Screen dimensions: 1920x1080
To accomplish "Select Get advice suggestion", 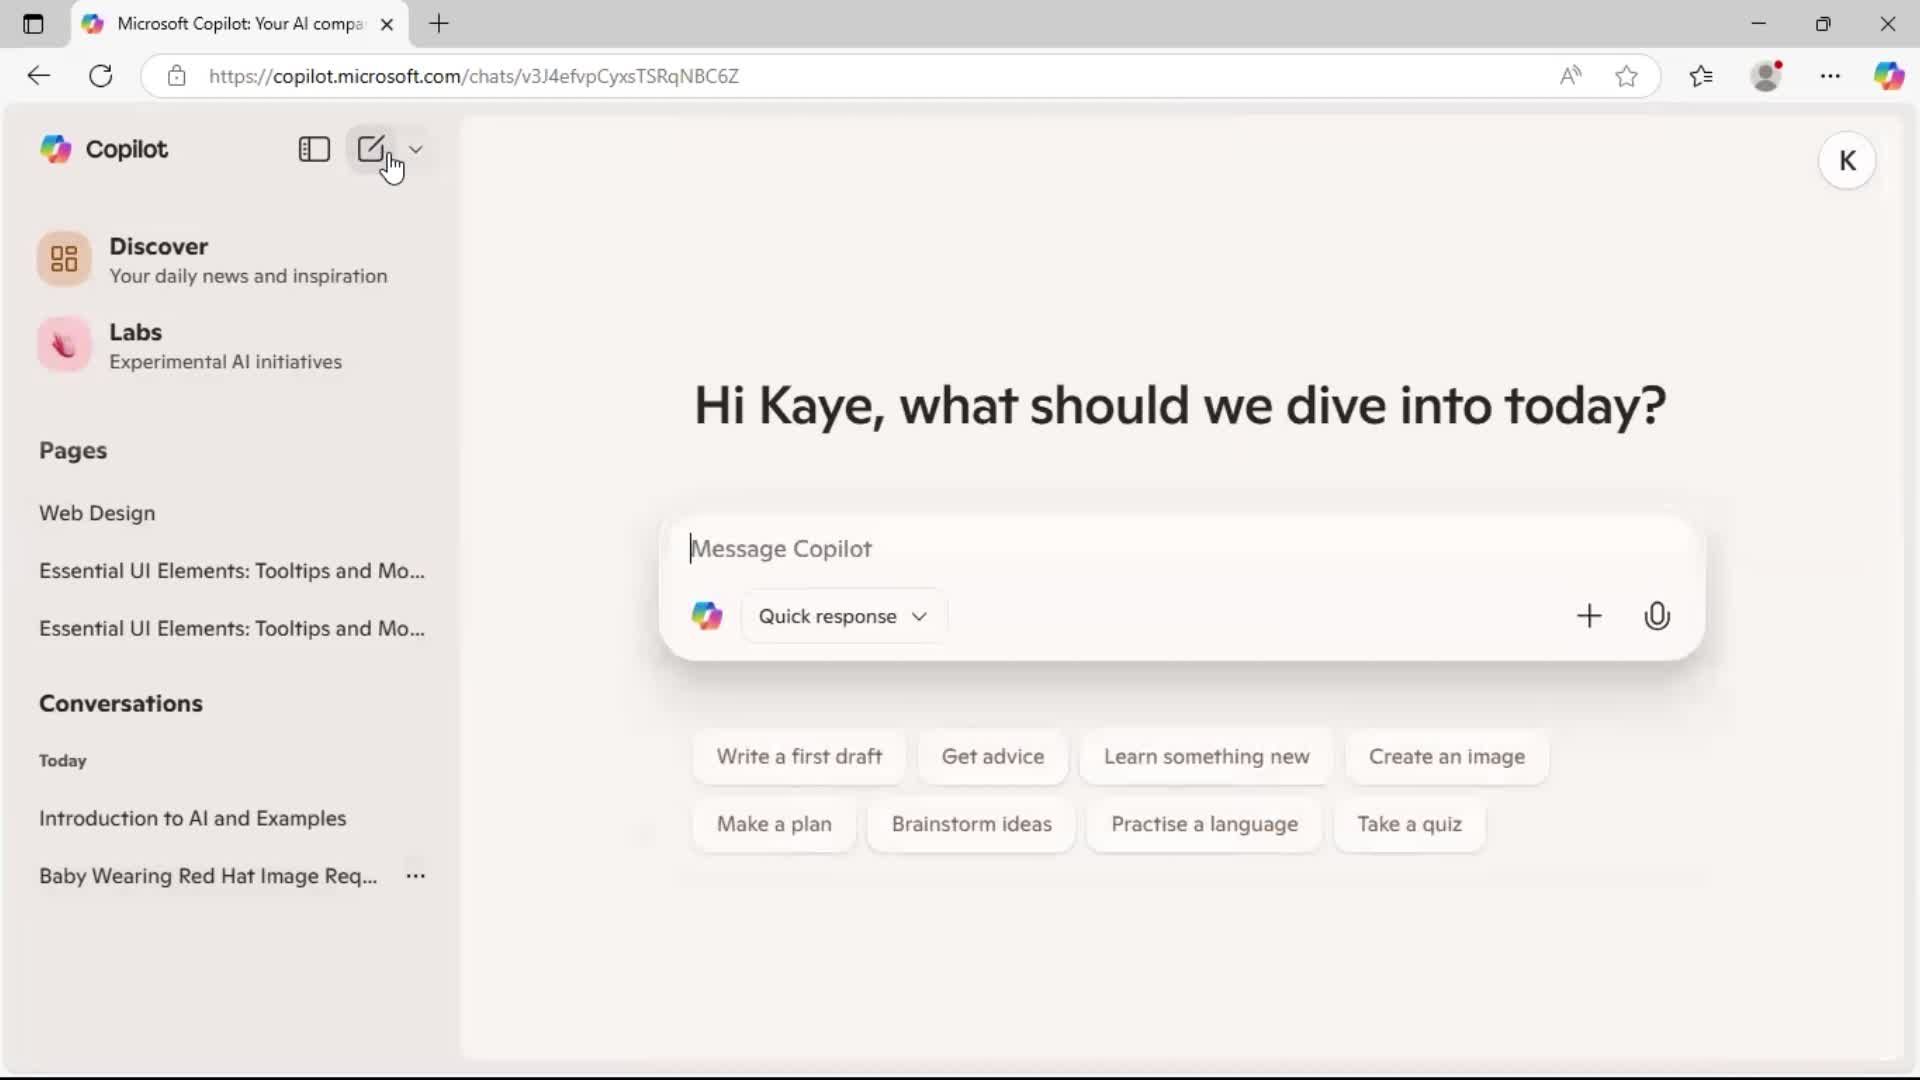I will (993, 757).
